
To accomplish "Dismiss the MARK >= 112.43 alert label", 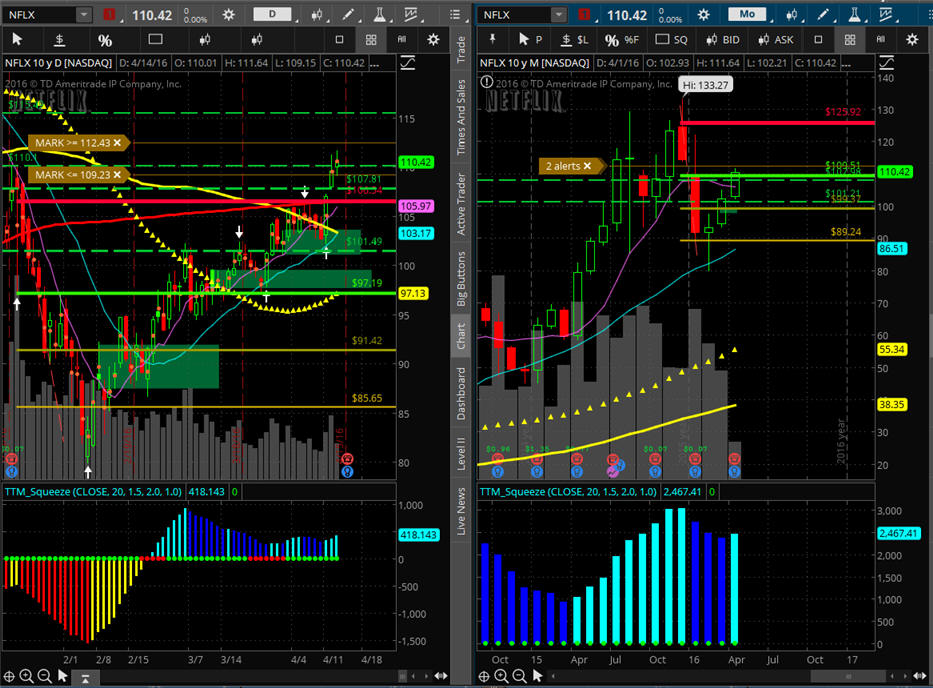I will (x=117, y=143).
